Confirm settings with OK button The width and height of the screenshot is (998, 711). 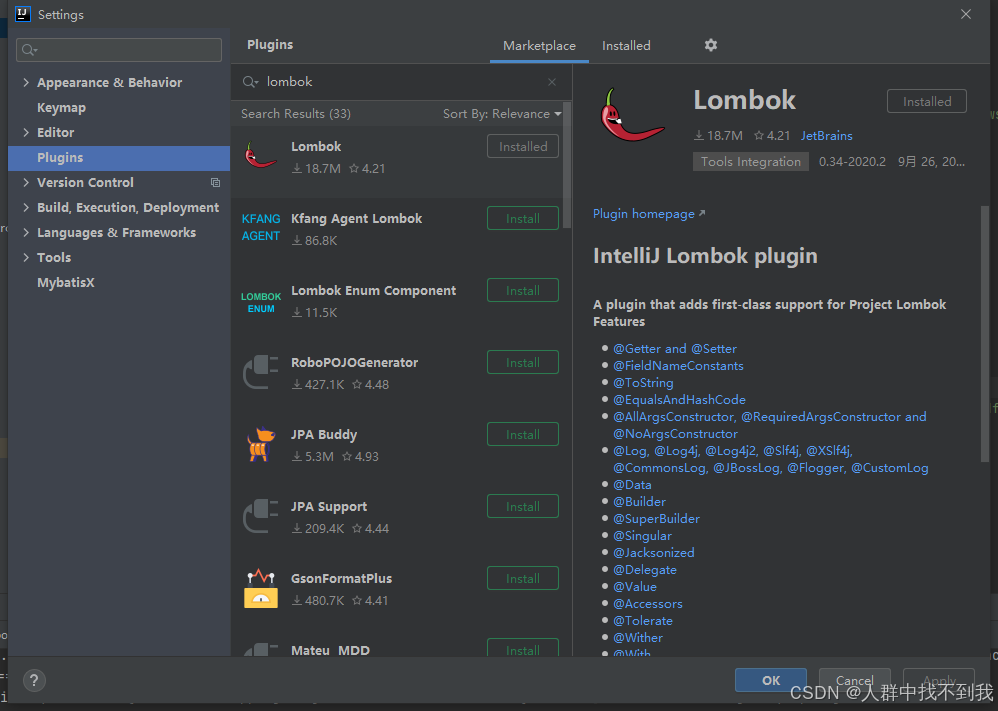tap(771, 680)
